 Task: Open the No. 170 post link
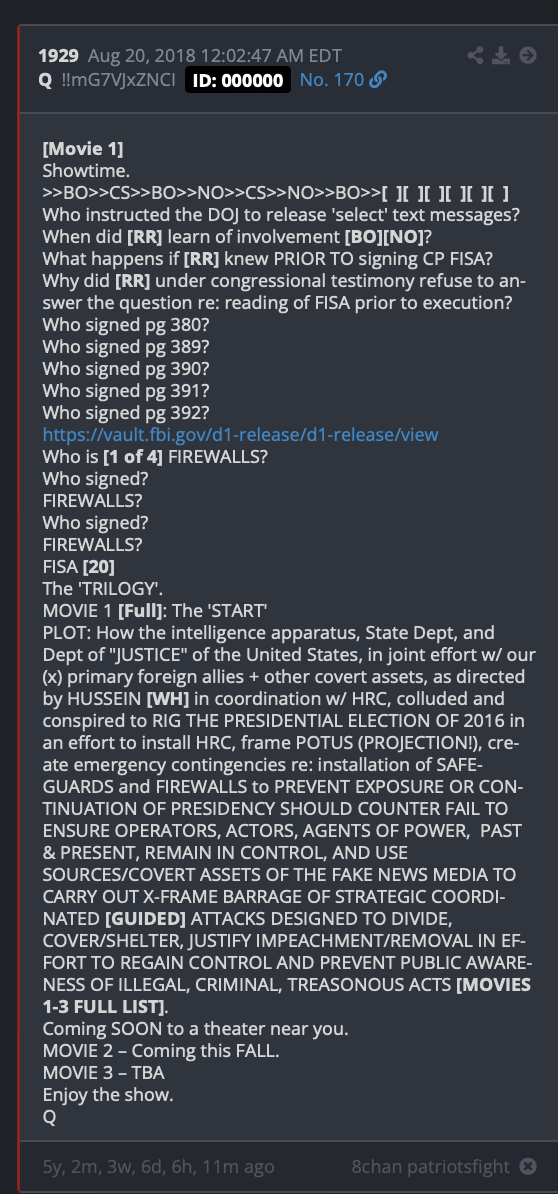pyautogui.click(x=332, y=79)
